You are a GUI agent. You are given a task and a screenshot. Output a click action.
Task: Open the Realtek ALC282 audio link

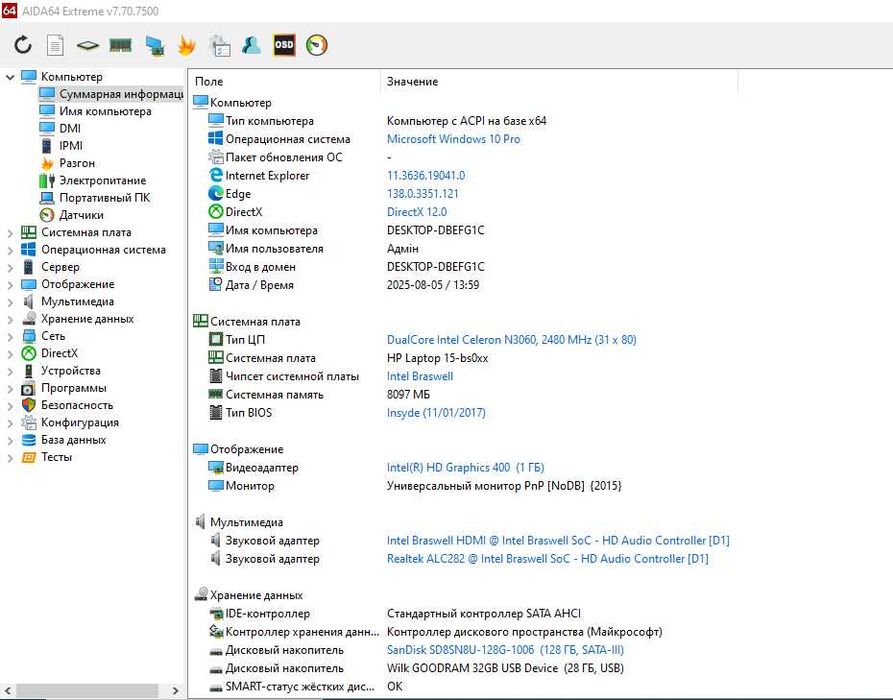(x=548, y=558)
